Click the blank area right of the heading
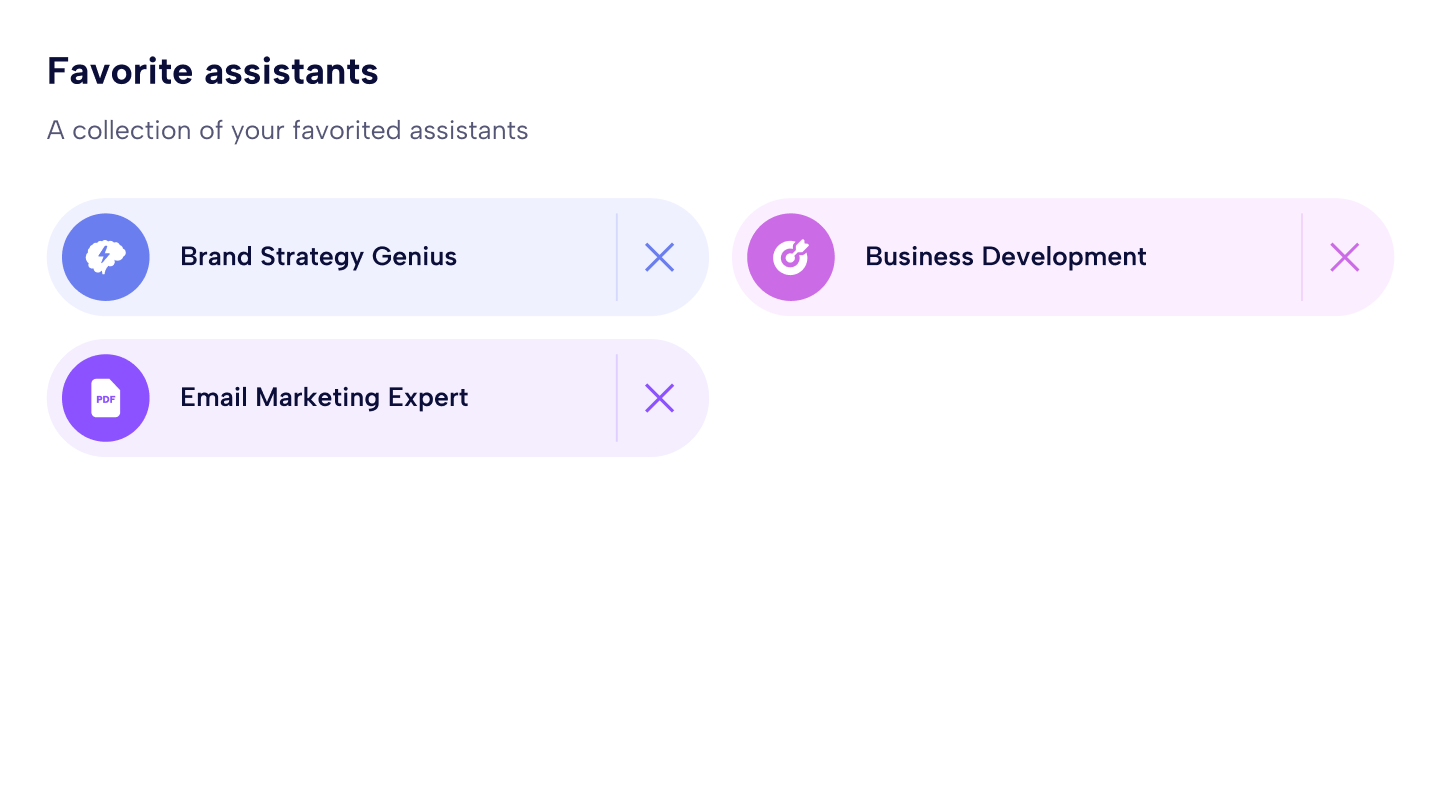The height and width of the screenshot is (807, 1440). 900,72
